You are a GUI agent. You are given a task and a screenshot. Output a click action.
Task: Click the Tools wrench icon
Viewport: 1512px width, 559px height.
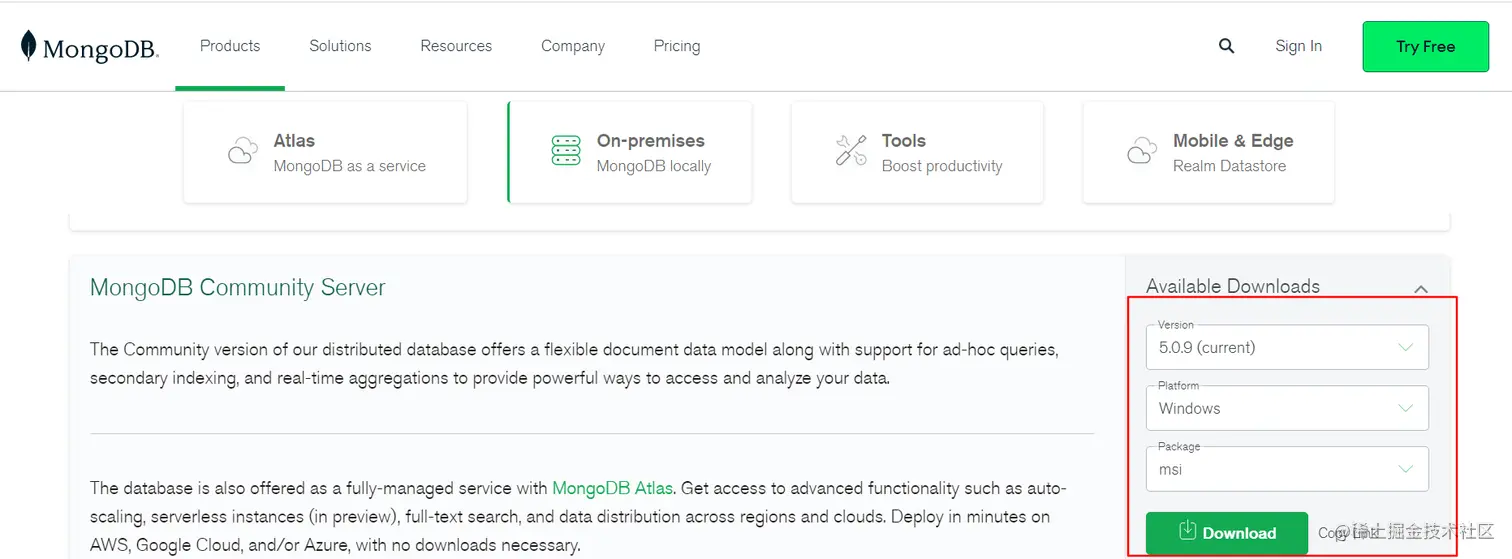click(851, 151)
